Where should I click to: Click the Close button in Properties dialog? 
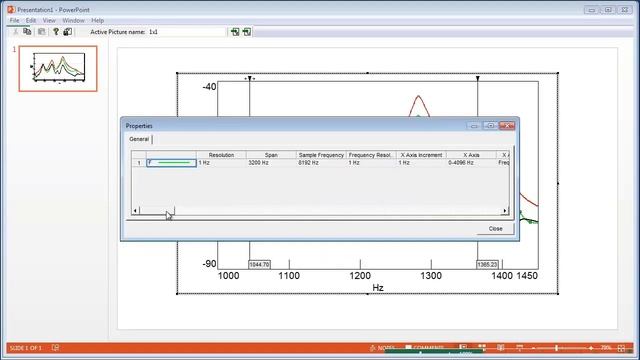[496, 229]
